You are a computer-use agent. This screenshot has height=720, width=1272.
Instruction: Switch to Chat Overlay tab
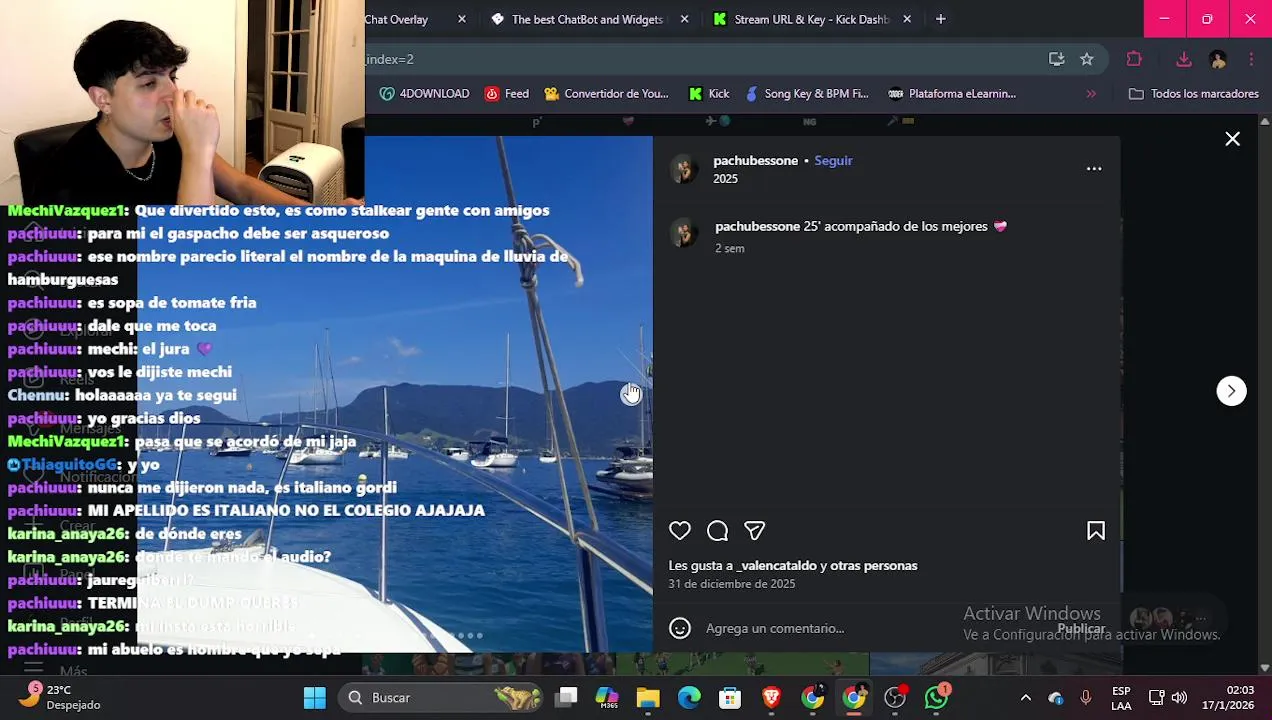click(x=396, y=19)
